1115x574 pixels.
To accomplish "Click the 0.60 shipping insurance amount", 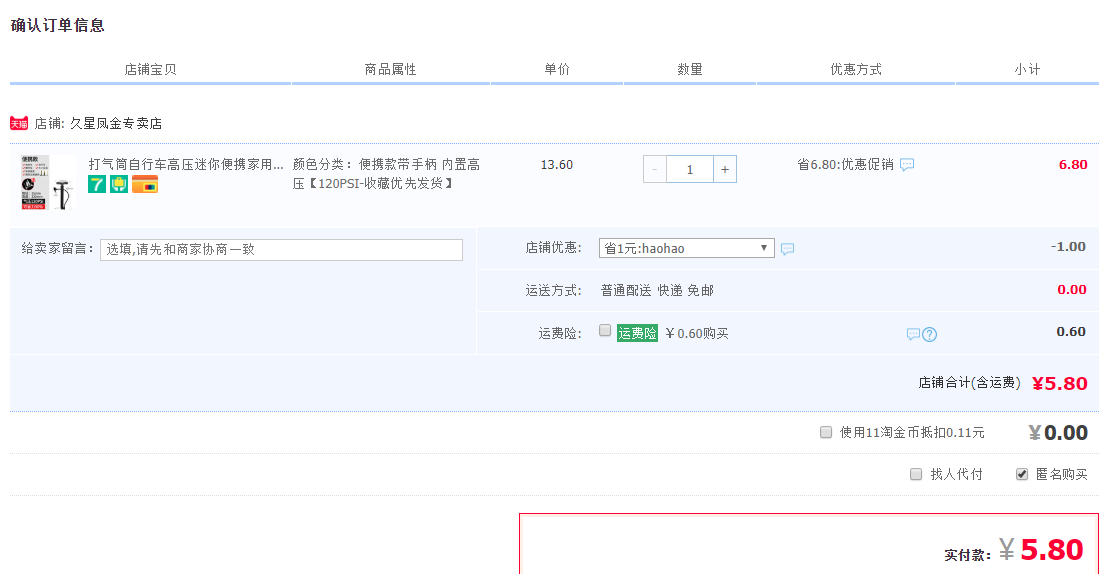I will click(1071, 331).
